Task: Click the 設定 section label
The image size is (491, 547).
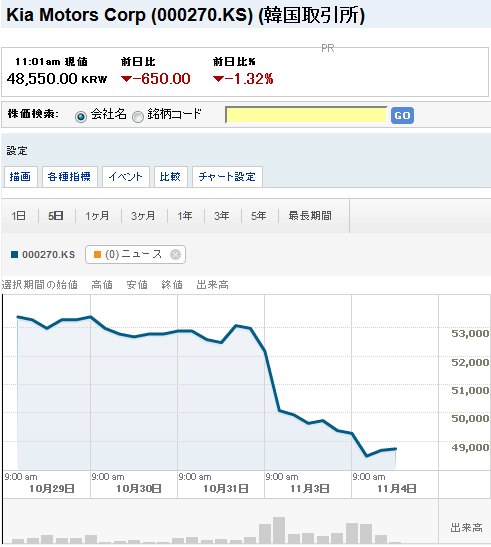Action: pos(17,151)
